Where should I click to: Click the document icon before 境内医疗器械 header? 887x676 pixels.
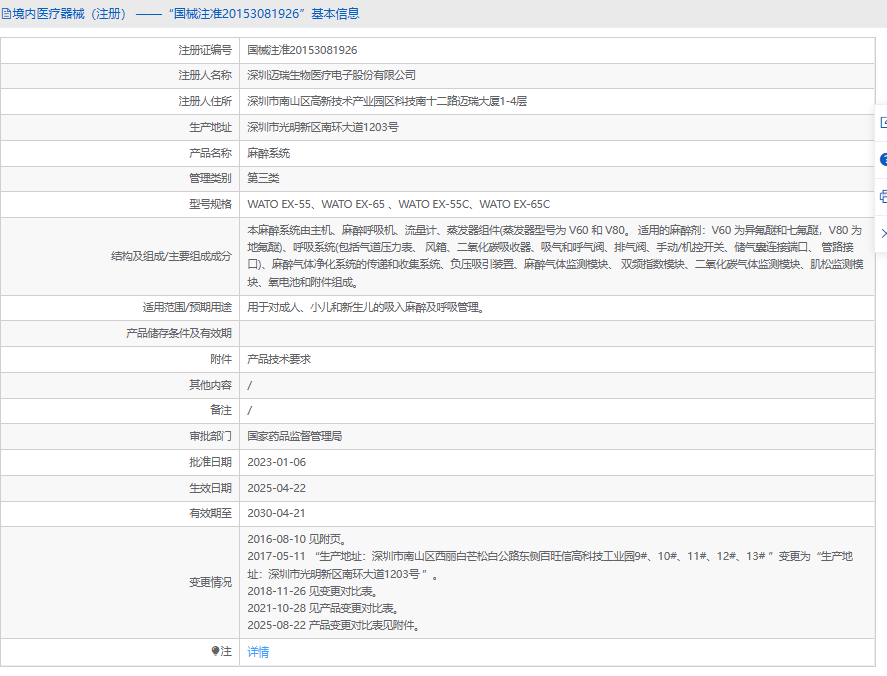[6, 14]
